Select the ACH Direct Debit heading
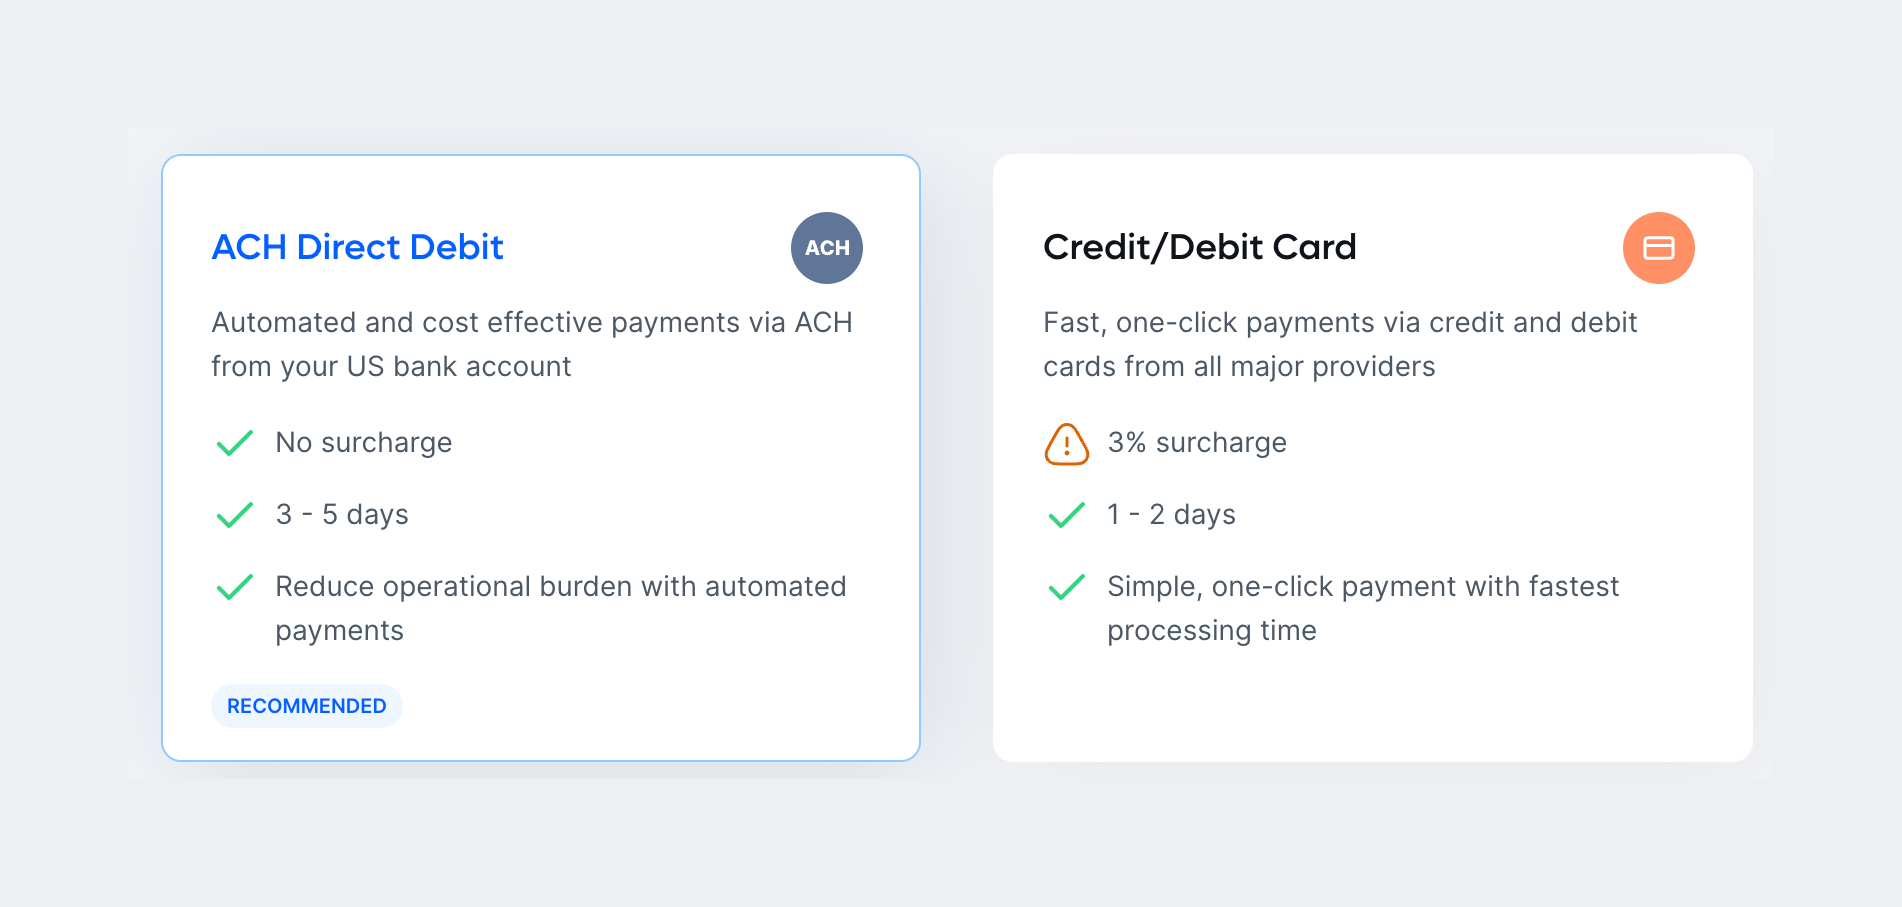This screenshot has height=907, width=1902. [357, 247]
